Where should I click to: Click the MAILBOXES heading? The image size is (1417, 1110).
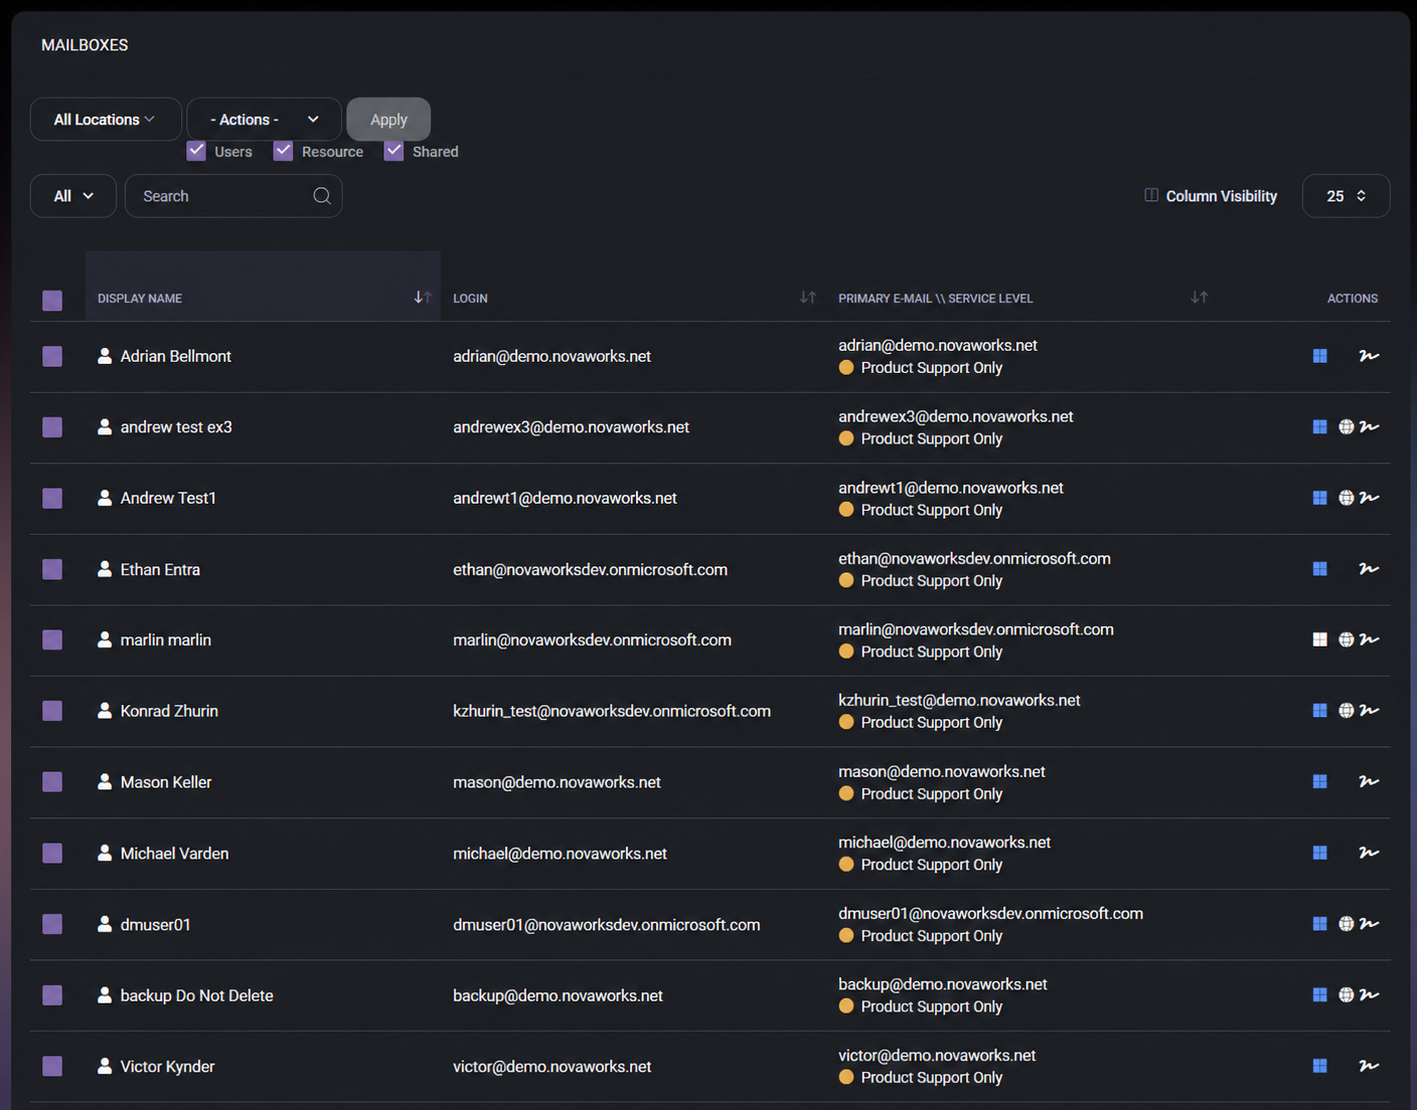[x=85, y=45]
